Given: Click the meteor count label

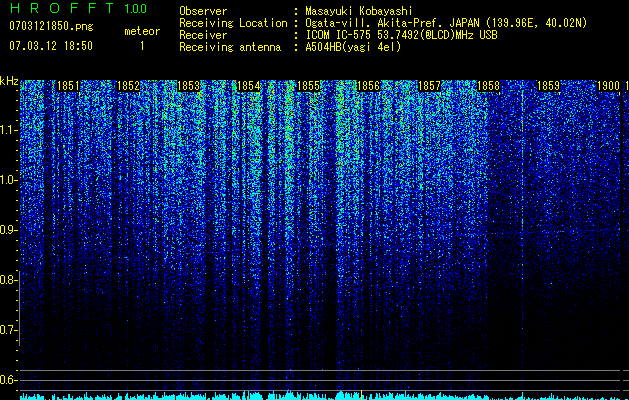Looking at the screenshot, I should pyautogui.click(x=142, y=31).
